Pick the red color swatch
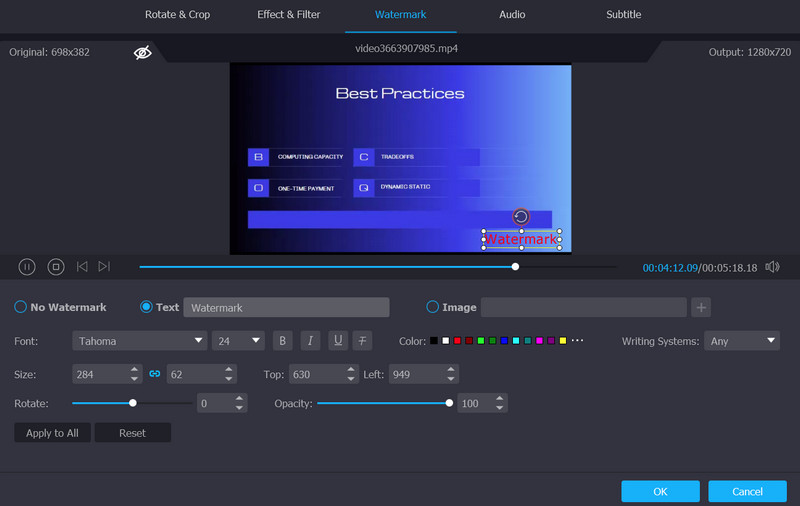The image size is (800, 506). (457, 341)
